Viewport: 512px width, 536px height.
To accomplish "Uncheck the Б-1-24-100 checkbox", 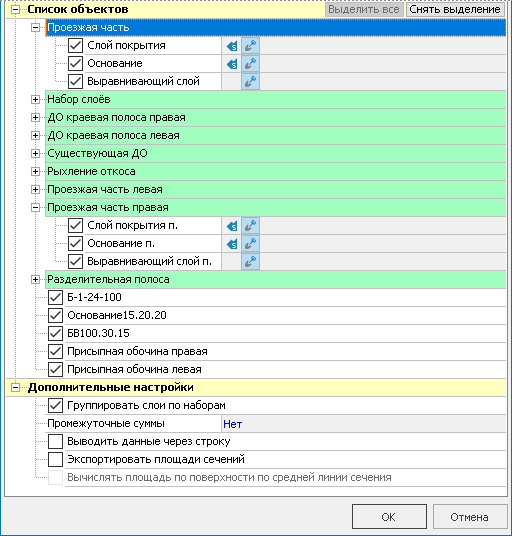I will click(55, 297).
